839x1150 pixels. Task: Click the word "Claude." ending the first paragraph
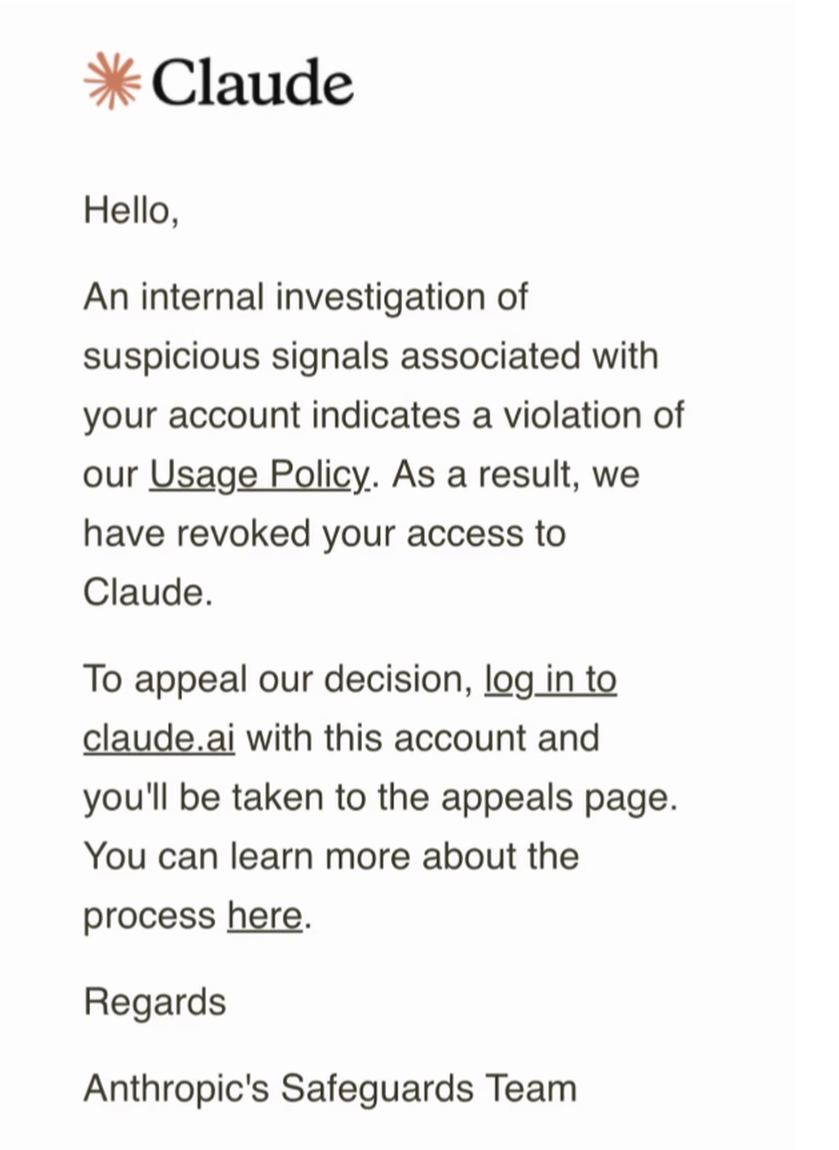(148, 593)
